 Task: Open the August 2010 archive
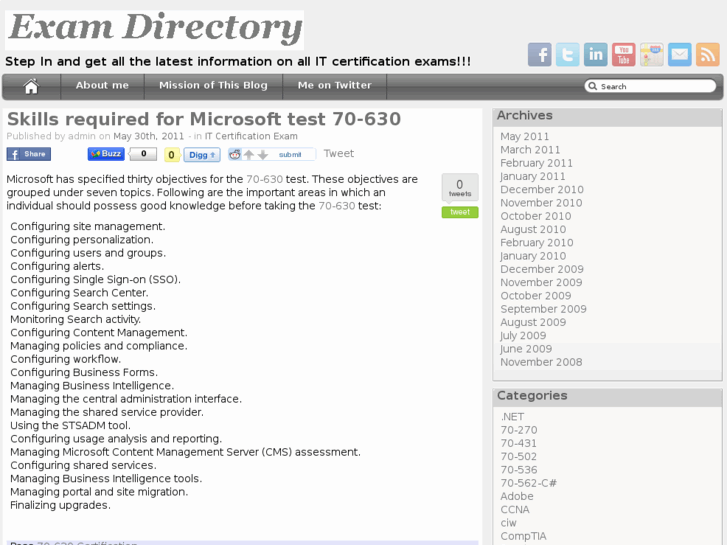click(533, 230)
